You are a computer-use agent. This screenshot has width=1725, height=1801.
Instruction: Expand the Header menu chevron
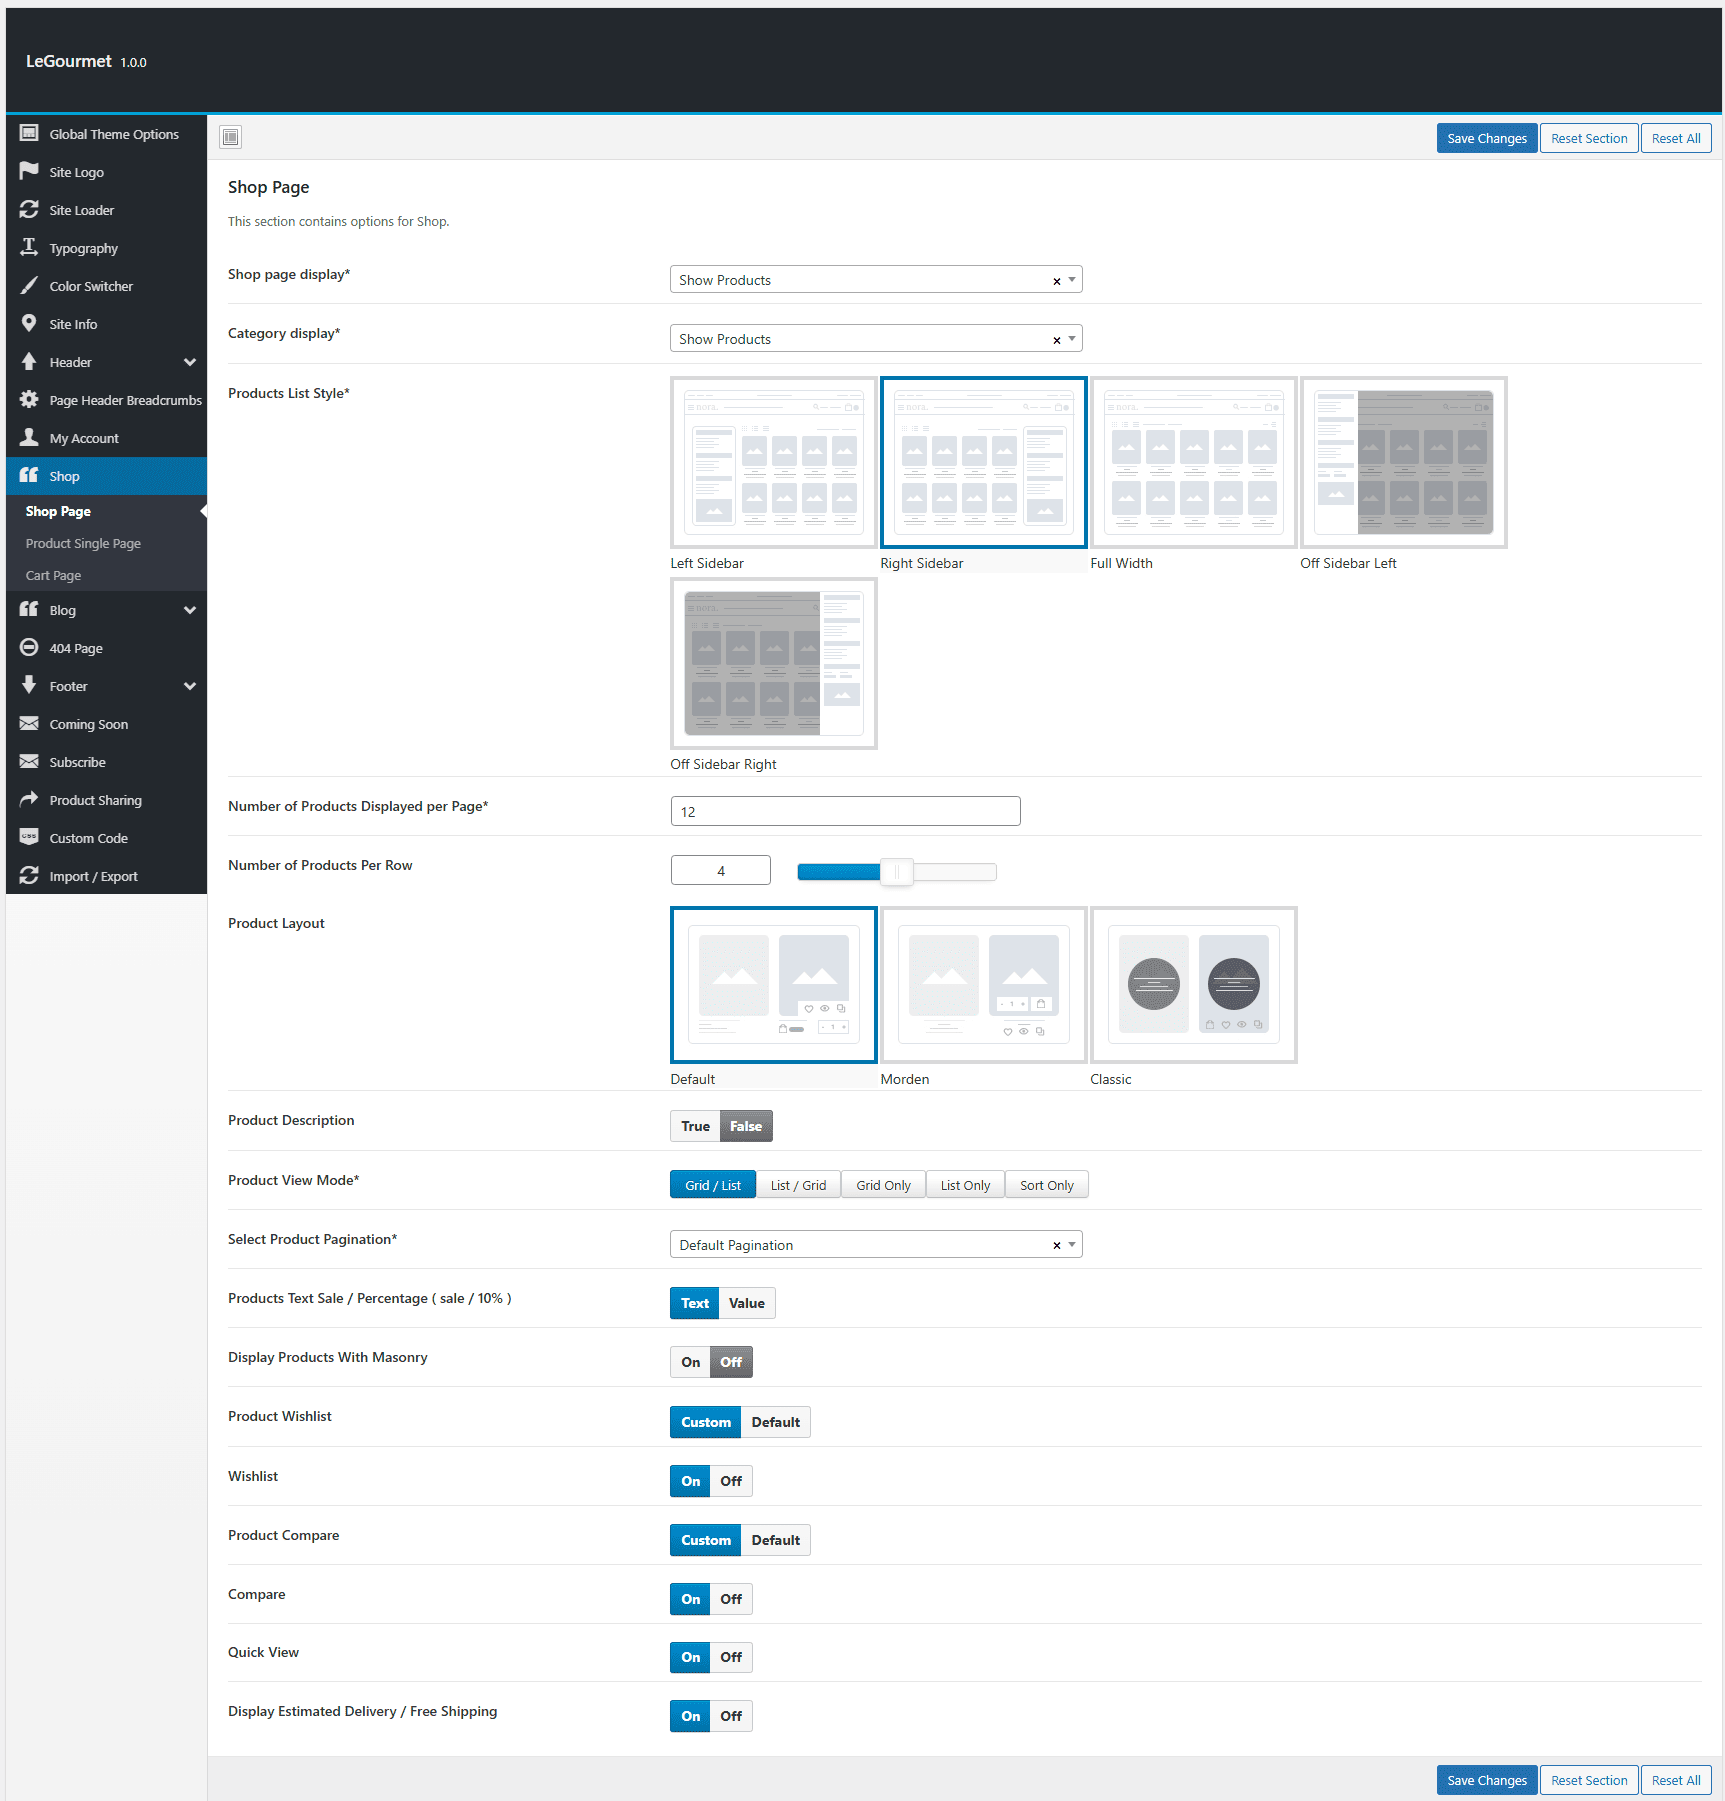tap(190, 362)
